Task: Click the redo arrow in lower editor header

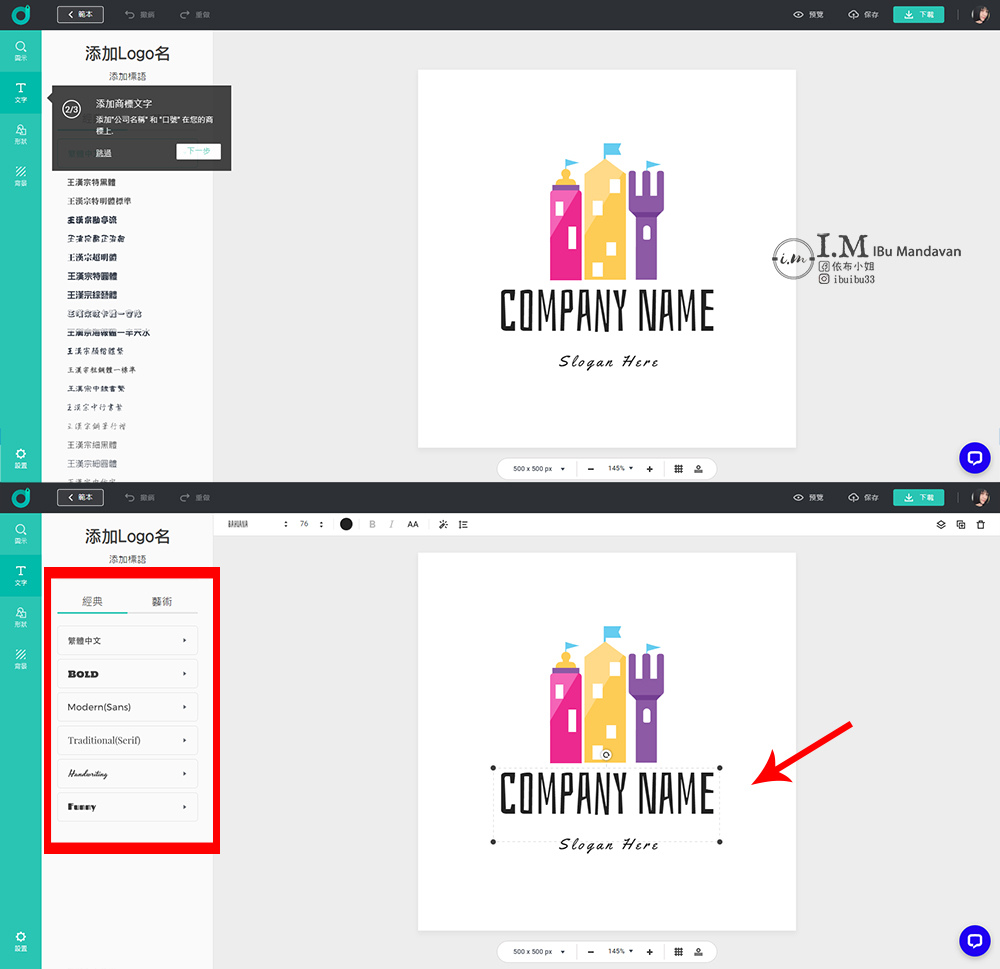Action: click(184, 497)
